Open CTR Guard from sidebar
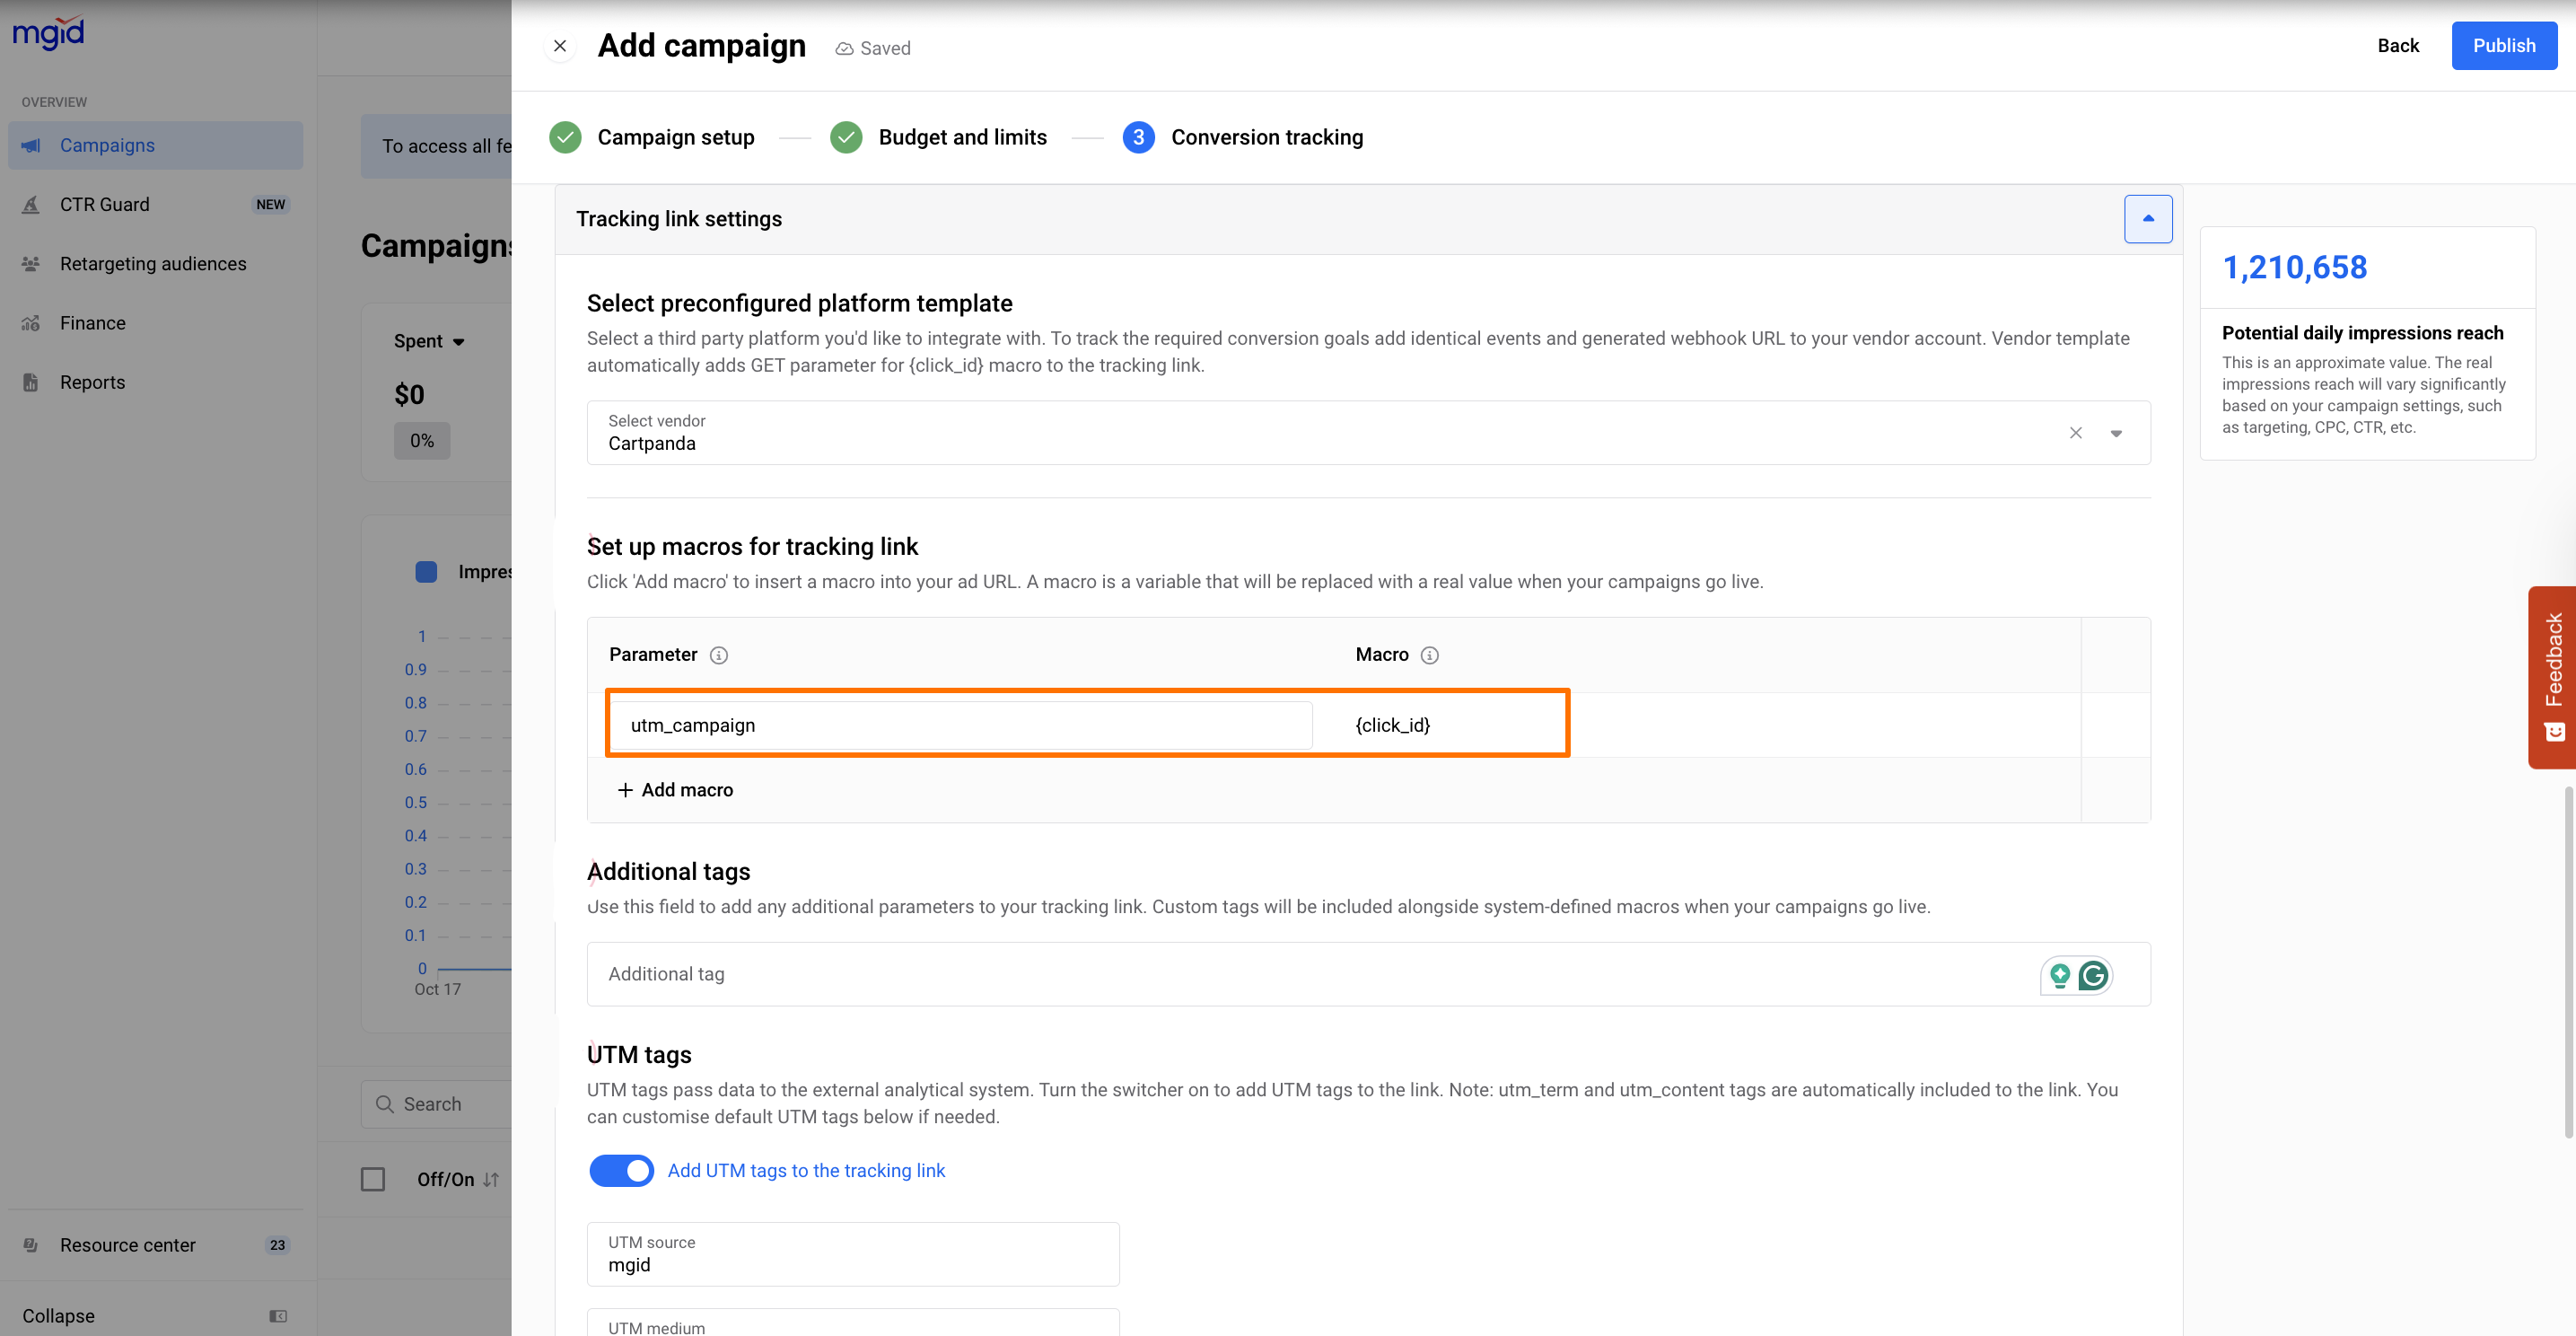 tap(105, 204)
